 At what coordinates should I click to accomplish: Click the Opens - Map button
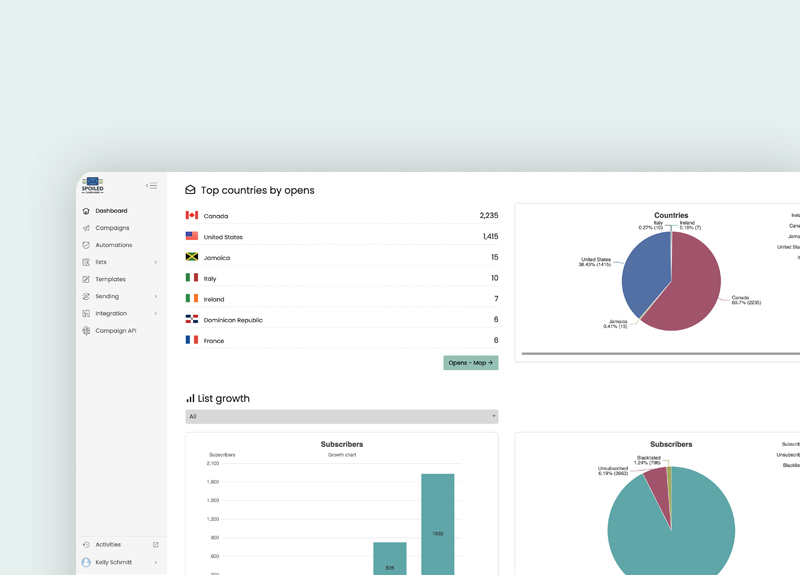click(470, 363)
